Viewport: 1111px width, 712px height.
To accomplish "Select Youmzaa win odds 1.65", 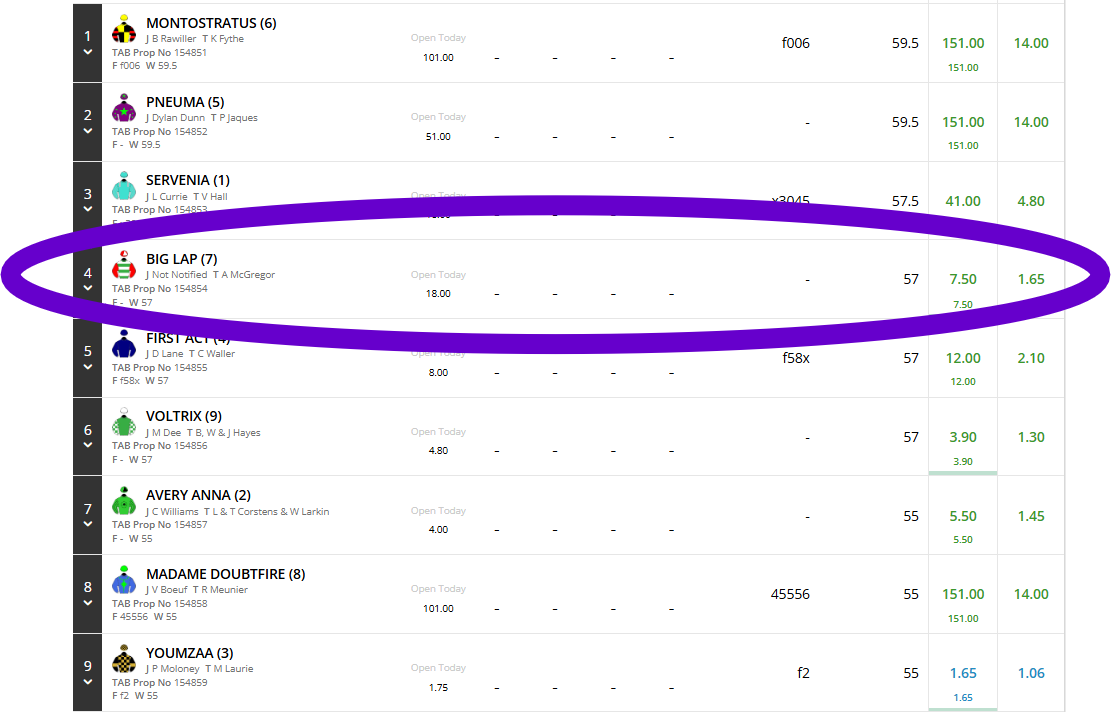I will (963, 674).
